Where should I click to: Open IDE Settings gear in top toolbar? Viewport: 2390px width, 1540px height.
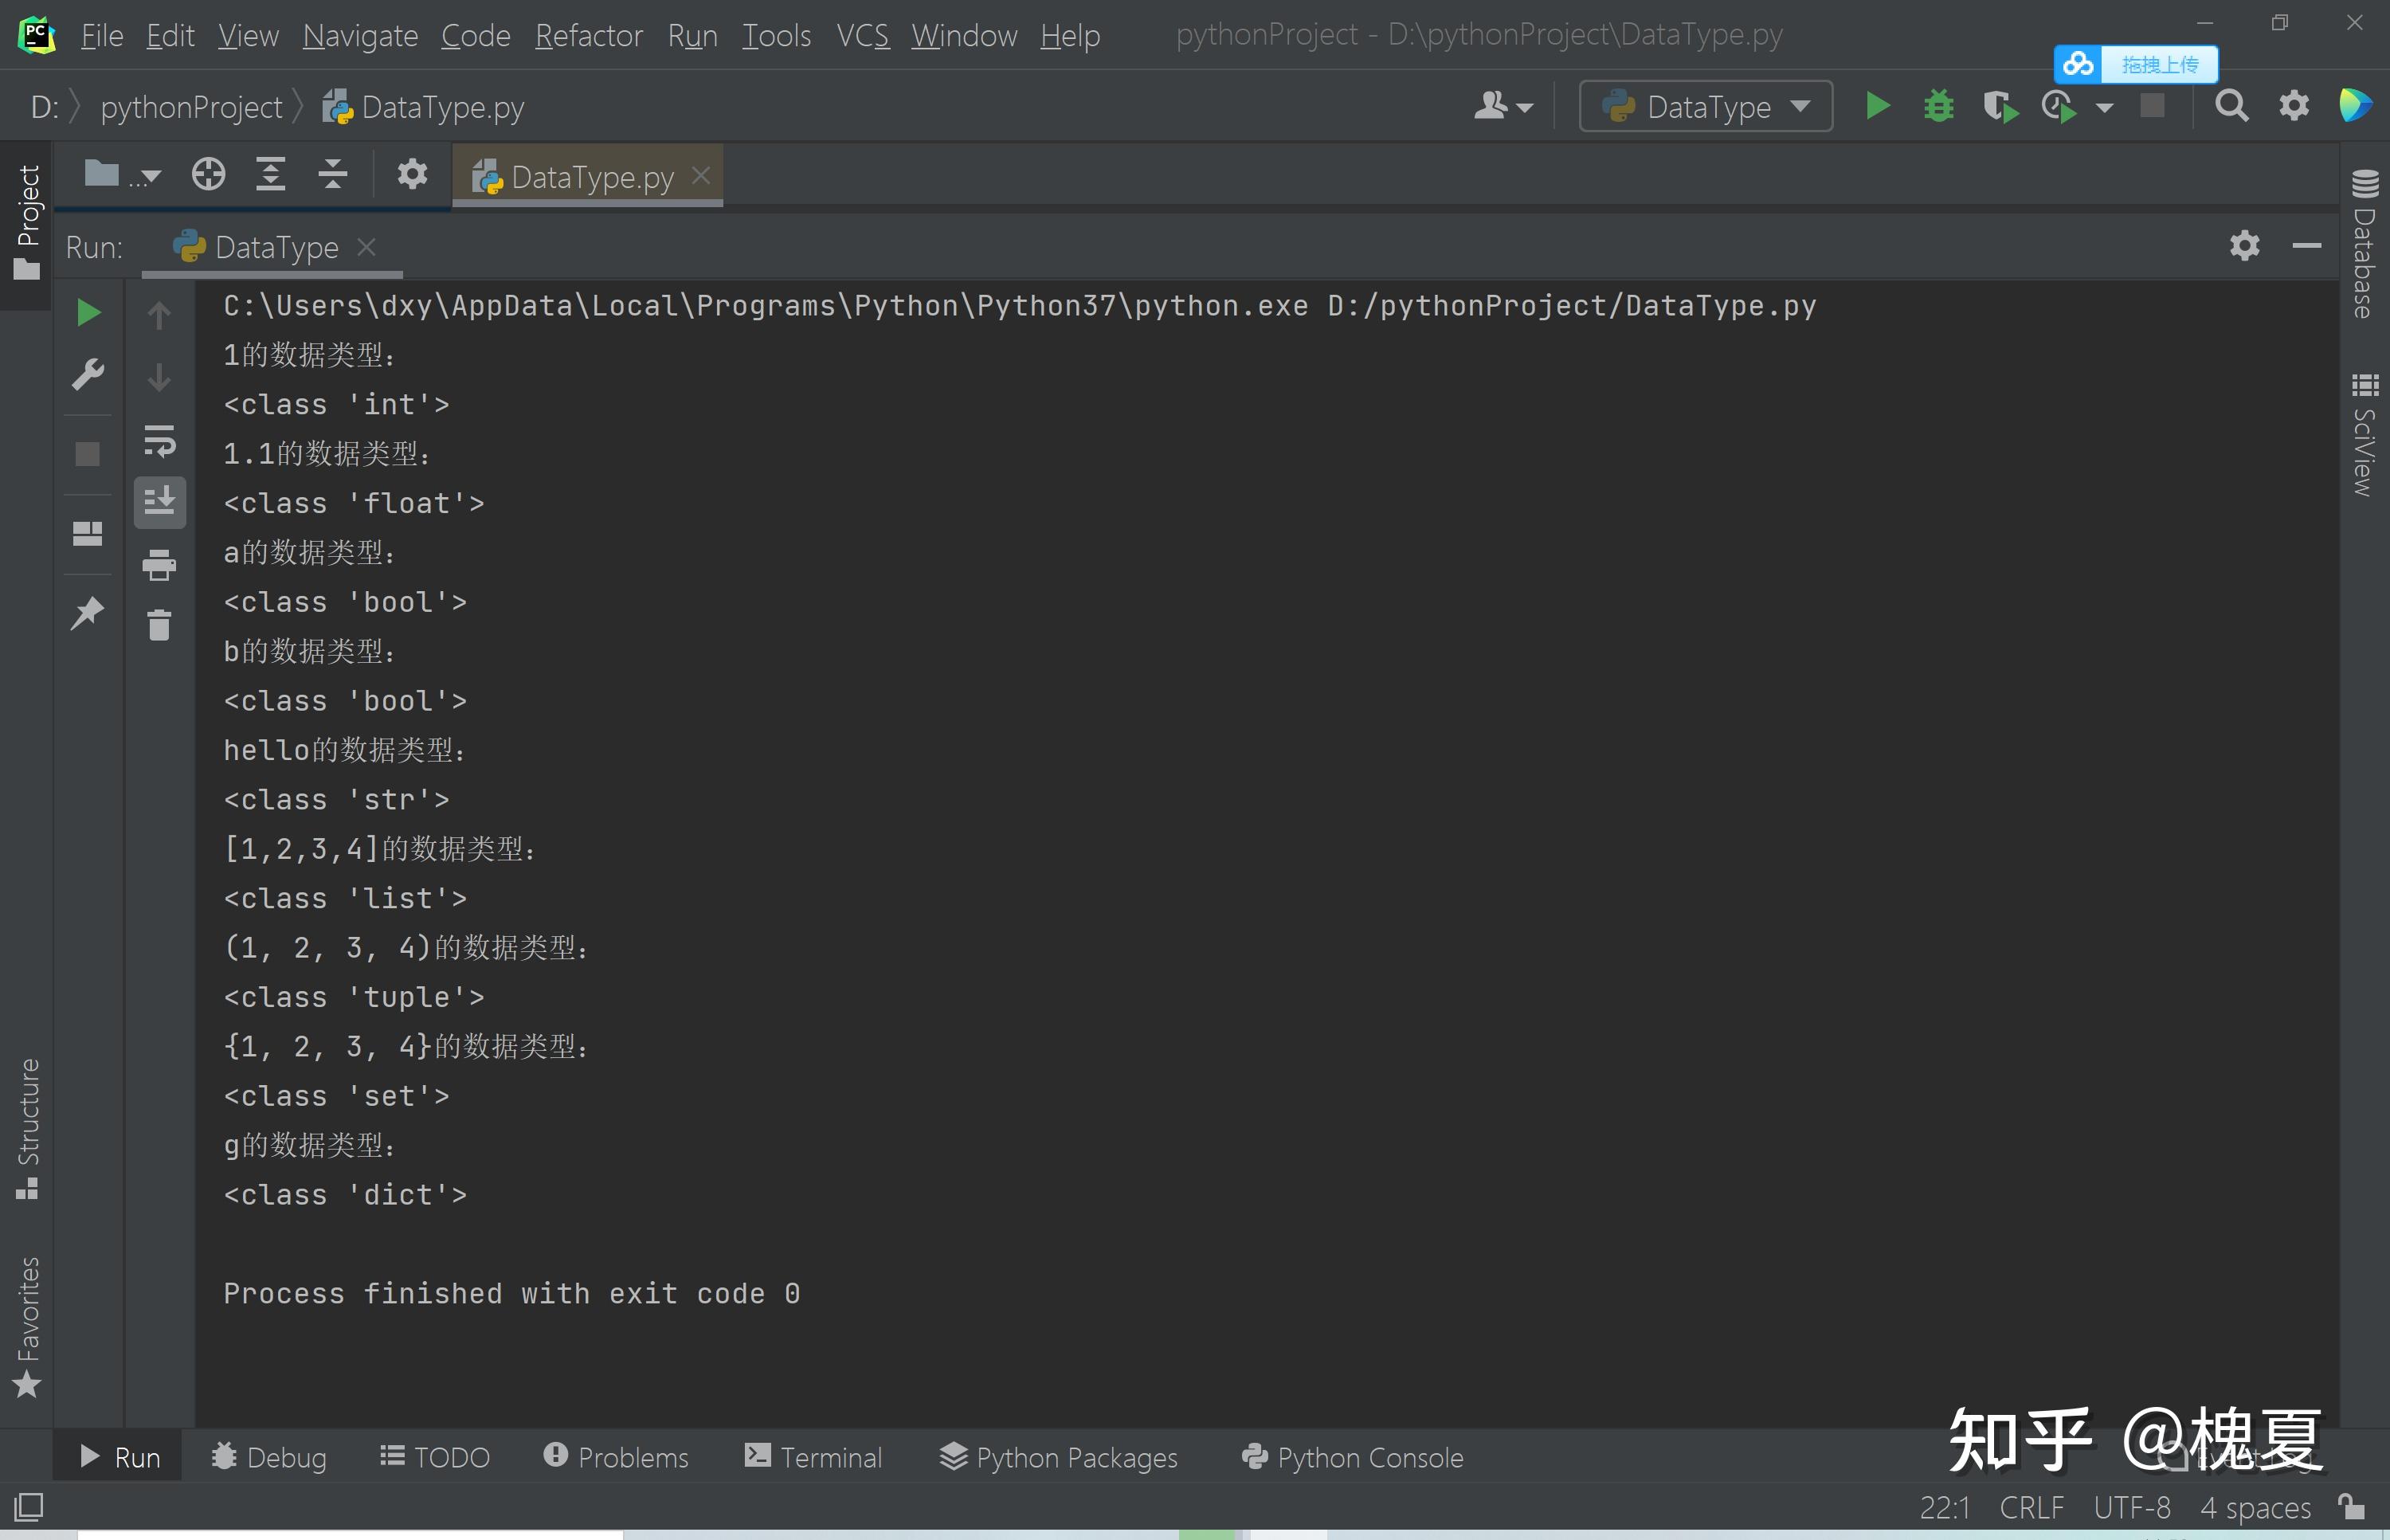click(2294, 105)
